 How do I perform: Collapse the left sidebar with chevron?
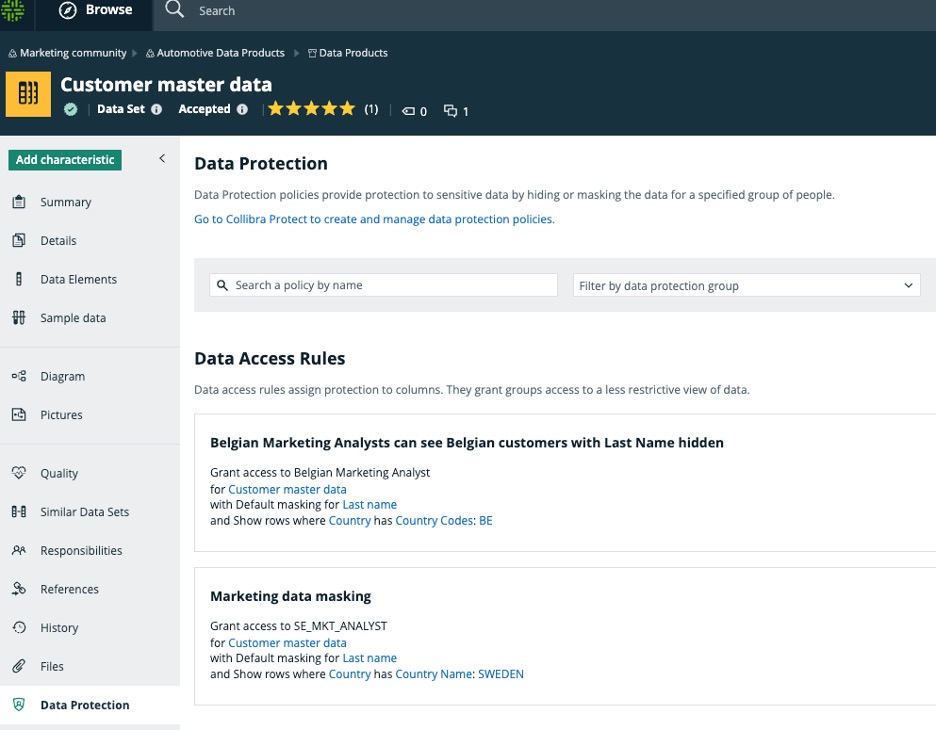[x=162, y=159]
